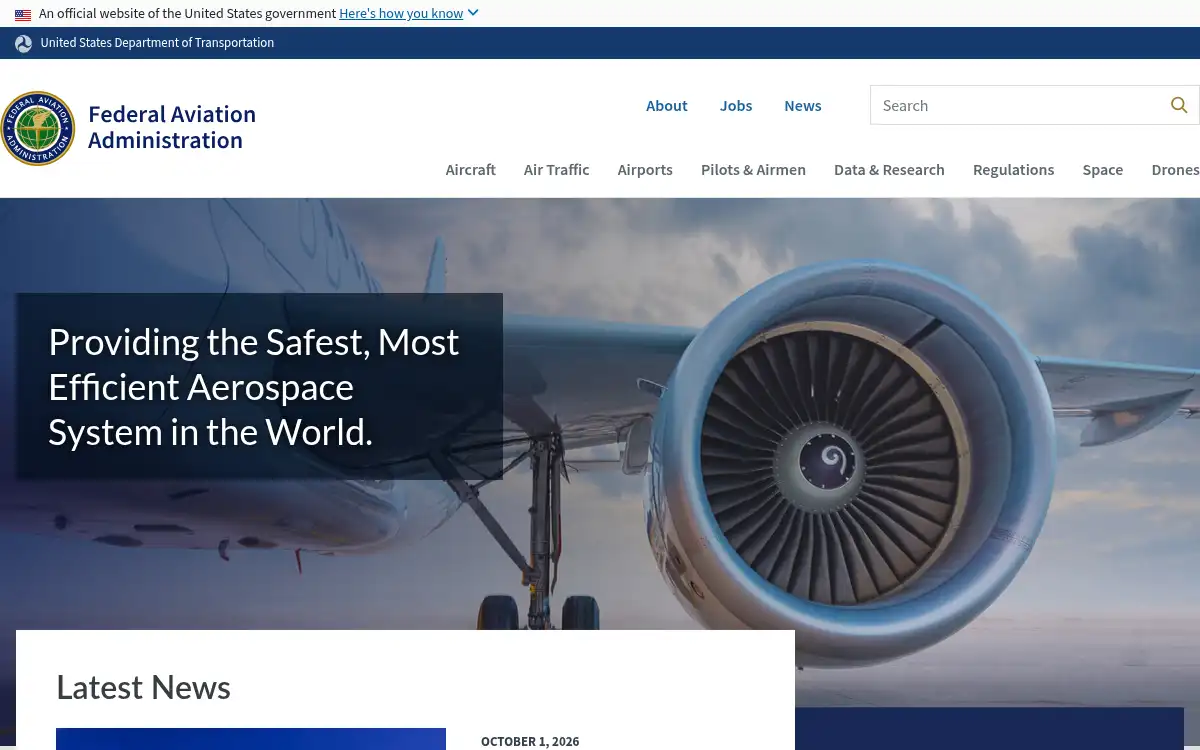Click the FAA seal logo
Screen dimensions: 1200x750
point(37,128)
